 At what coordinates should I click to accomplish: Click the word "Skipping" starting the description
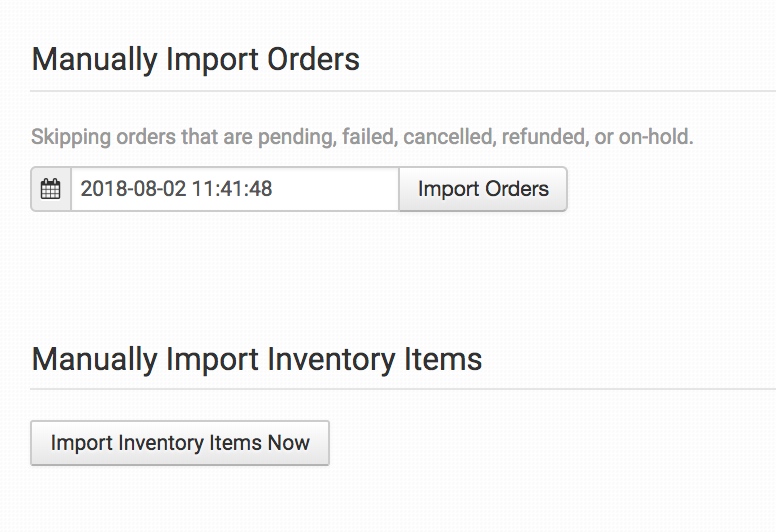[x=66, y=137]
